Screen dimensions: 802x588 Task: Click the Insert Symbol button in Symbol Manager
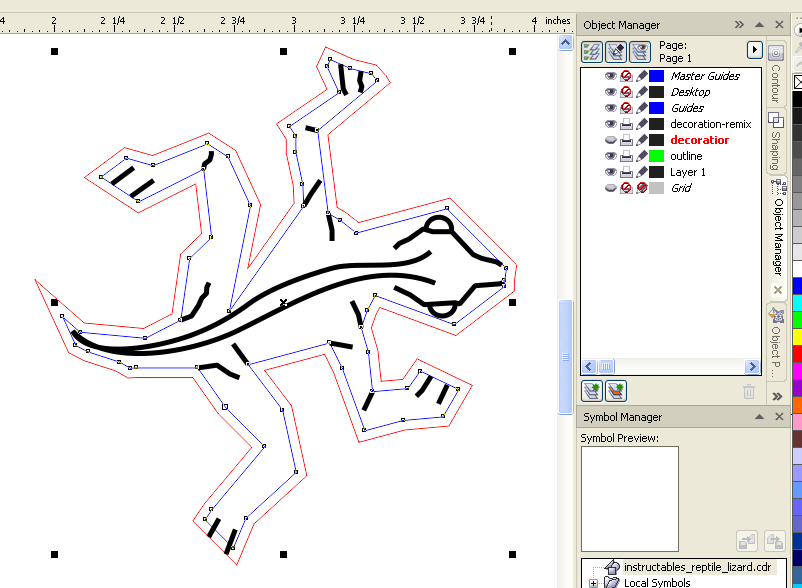(x=747, y=541)
